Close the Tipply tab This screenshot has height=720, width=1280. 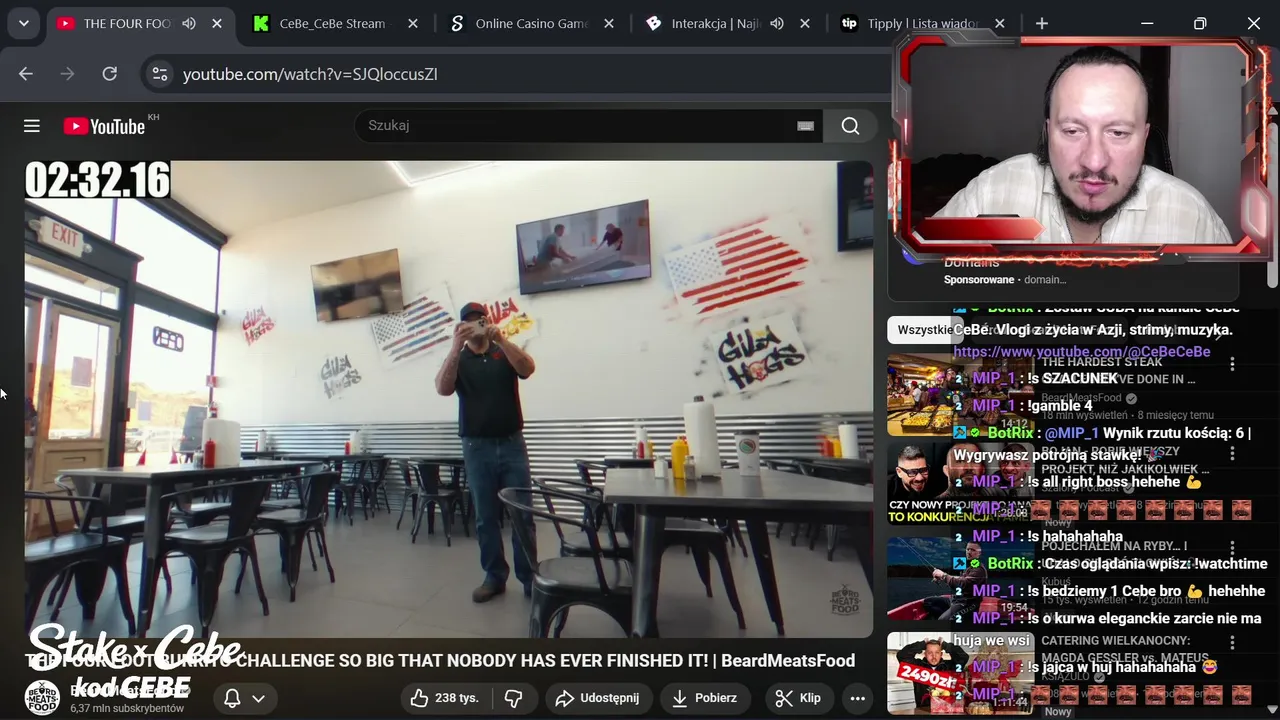tap(1000, 23)
